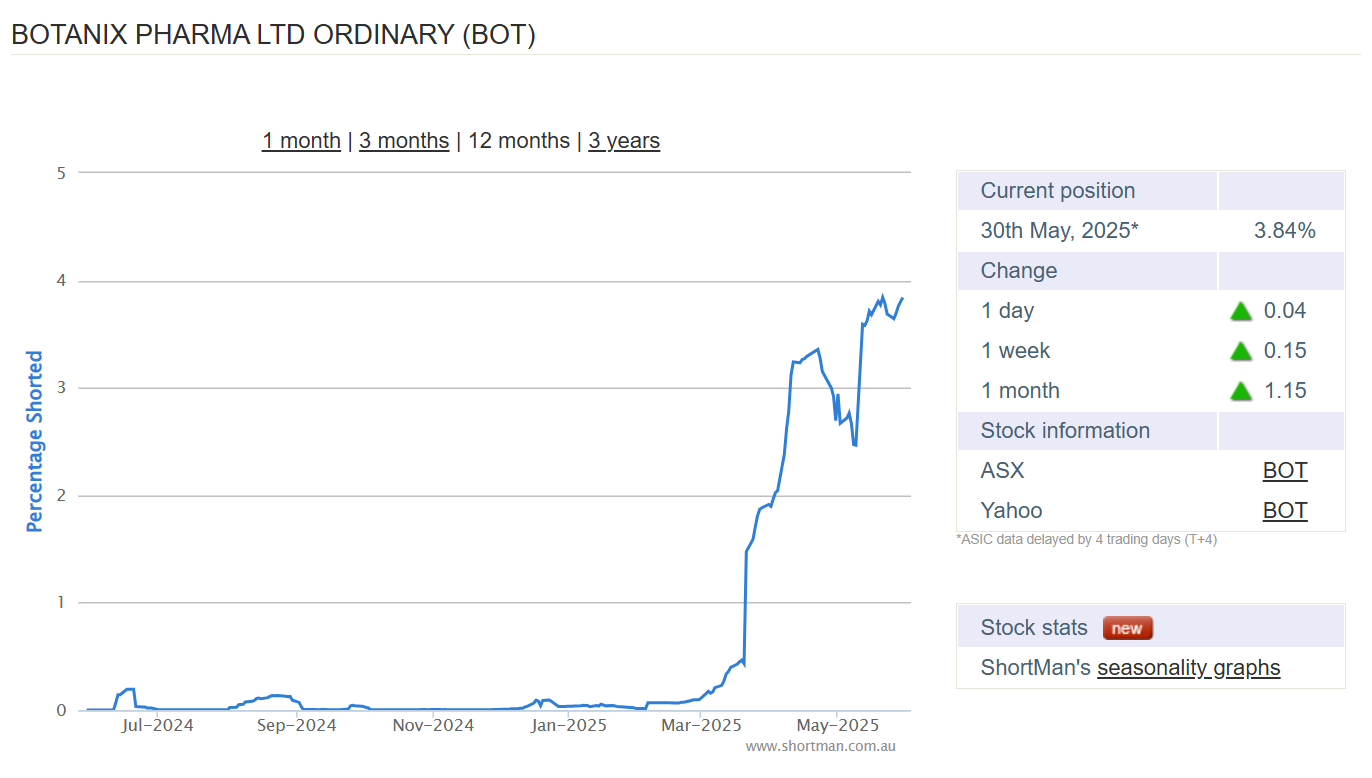This screenshot has width=1372, height=778.
Task: Click the Current position table header
Action: pyautogui.click(x=1057, y=191)
